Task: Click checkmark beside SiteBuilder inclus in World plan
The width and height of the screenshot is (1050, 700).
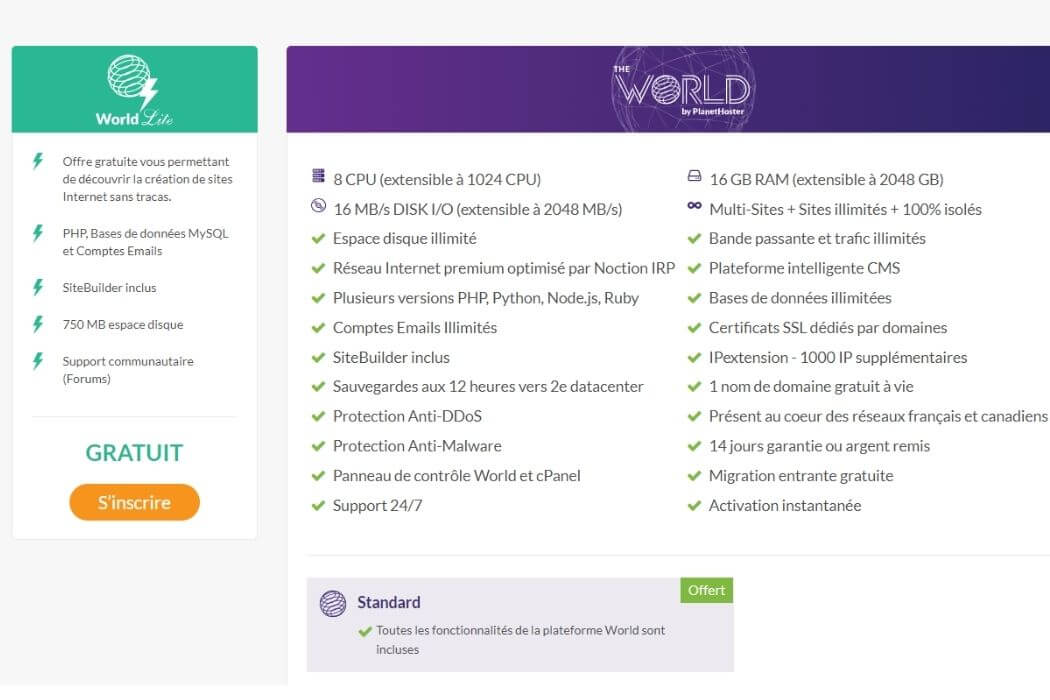Action: pyautogui.click(x=318, y=357)
